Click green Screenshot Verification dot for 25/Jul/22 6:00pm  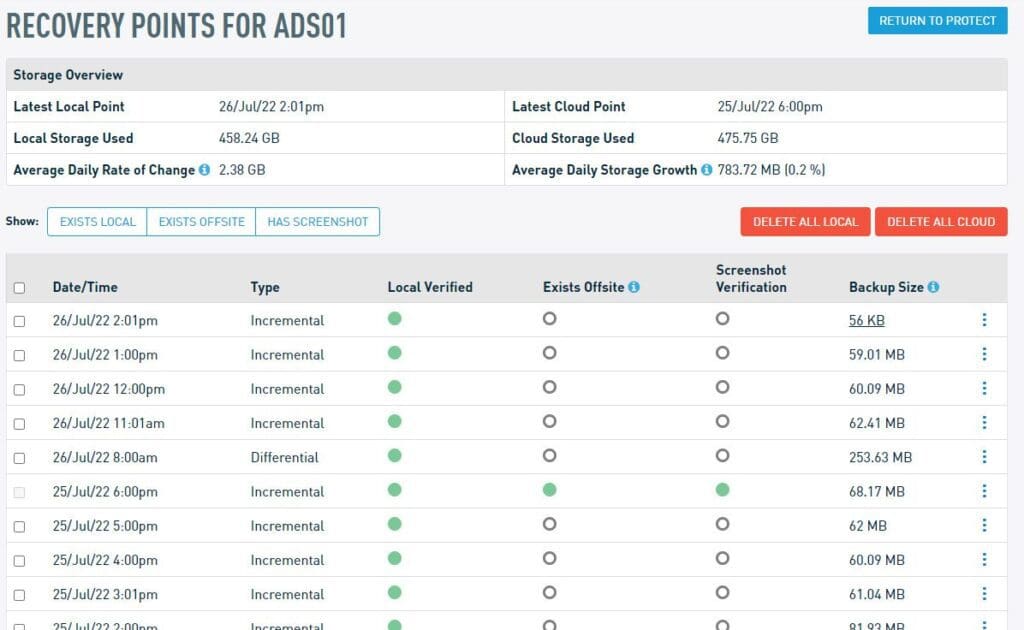click(x=722, y=490)
